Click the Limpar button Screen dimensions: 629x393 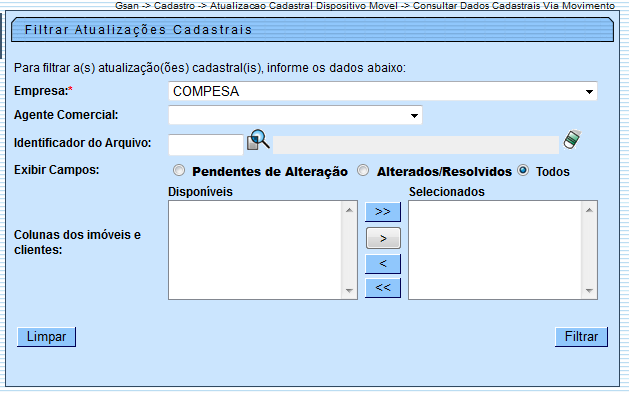coord(47,337)
